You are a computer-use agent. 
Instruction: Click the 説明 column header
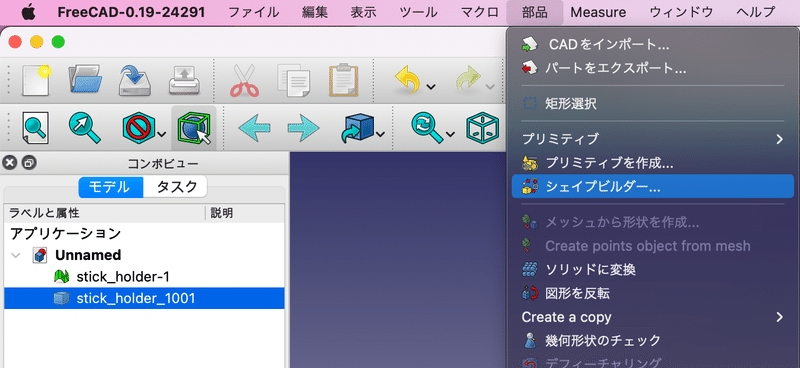[x=245, y=213]
